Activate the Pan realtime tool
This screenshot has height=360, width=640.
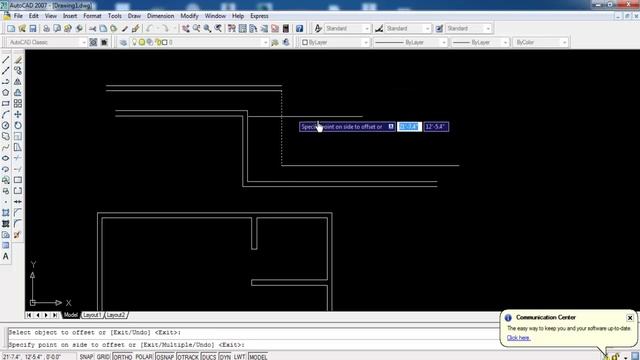pos(186,29)
